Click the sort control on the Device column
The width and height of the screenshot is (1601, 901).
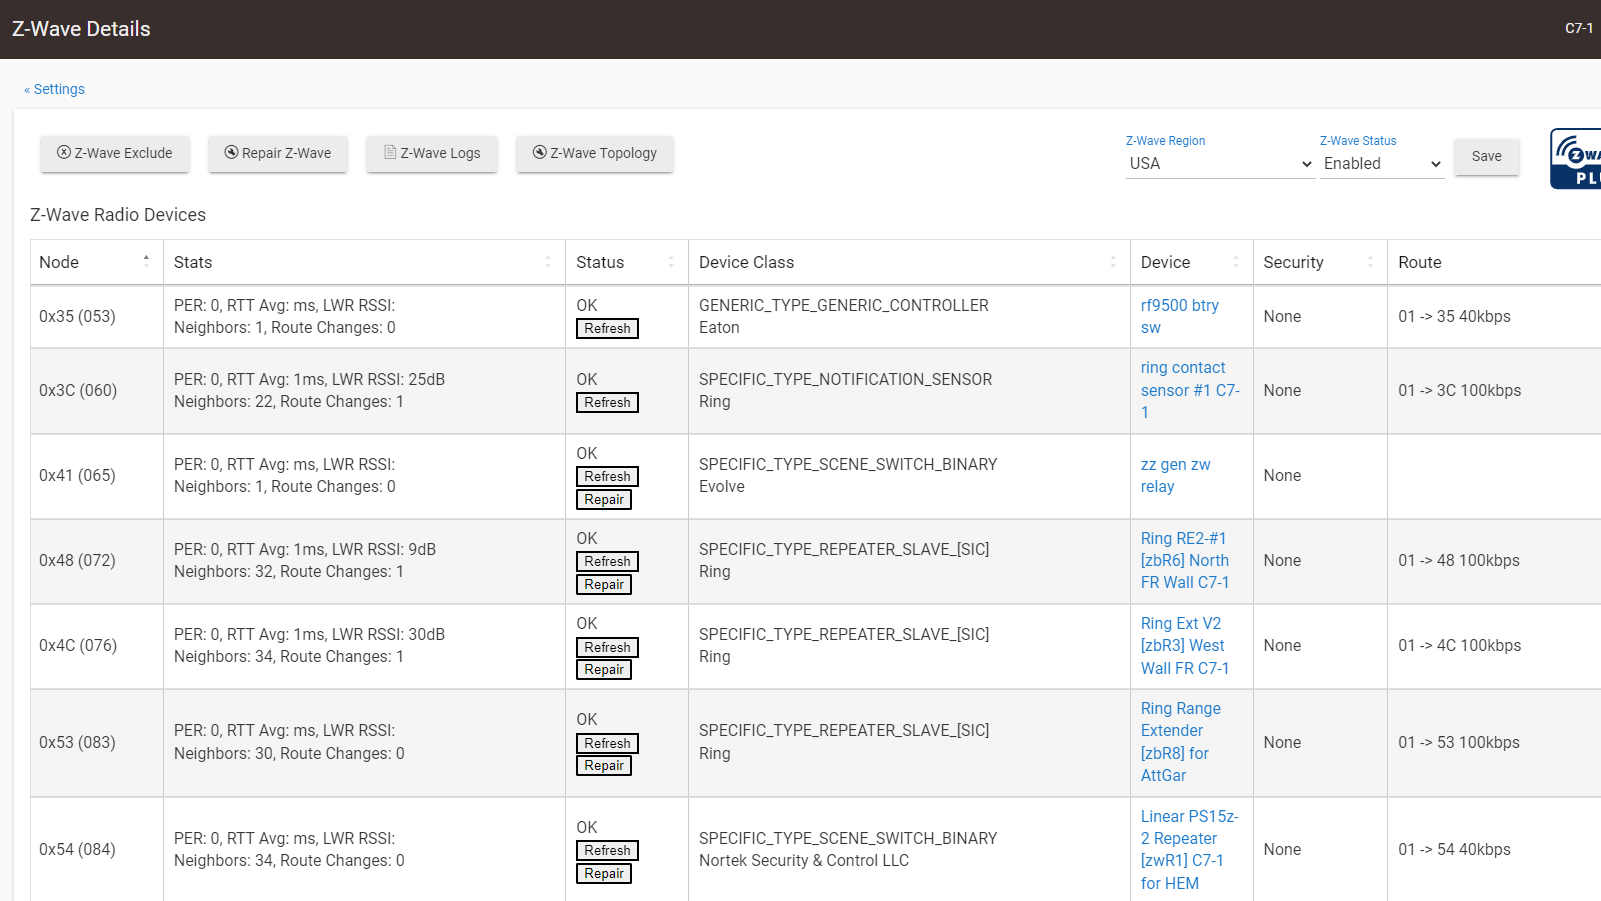1237,261
